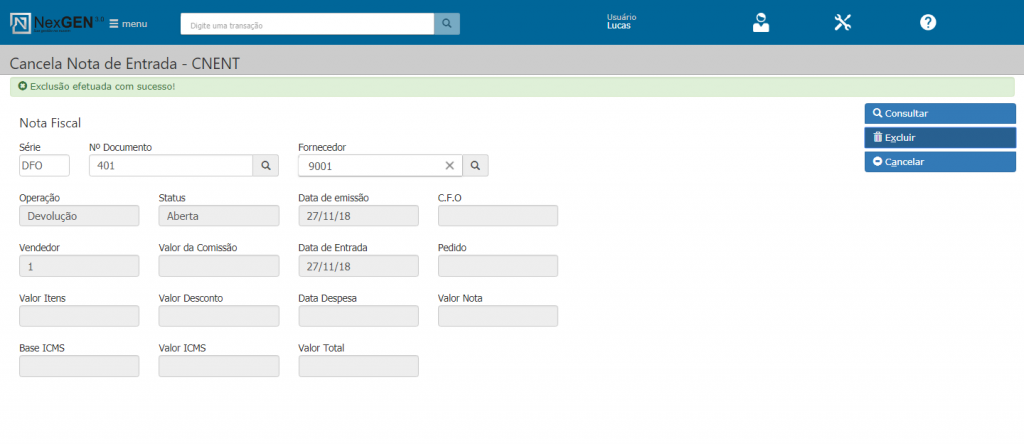
Task: Search document number with magnifier icon
Action: pos(266,166)
